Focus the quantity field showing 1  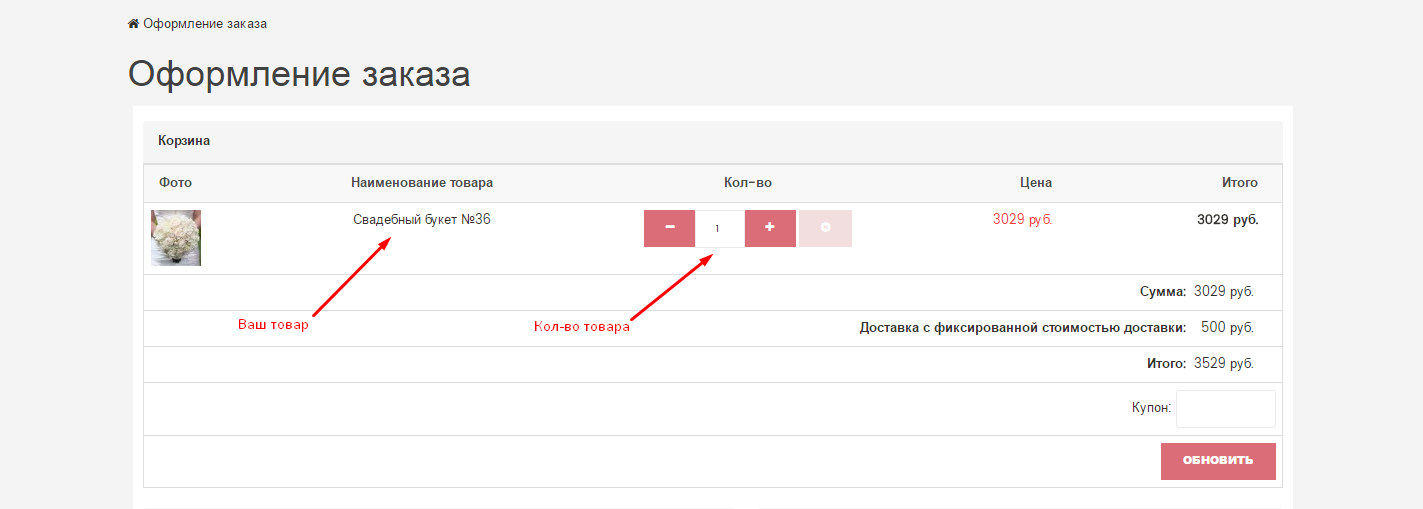tap(719, 229)
